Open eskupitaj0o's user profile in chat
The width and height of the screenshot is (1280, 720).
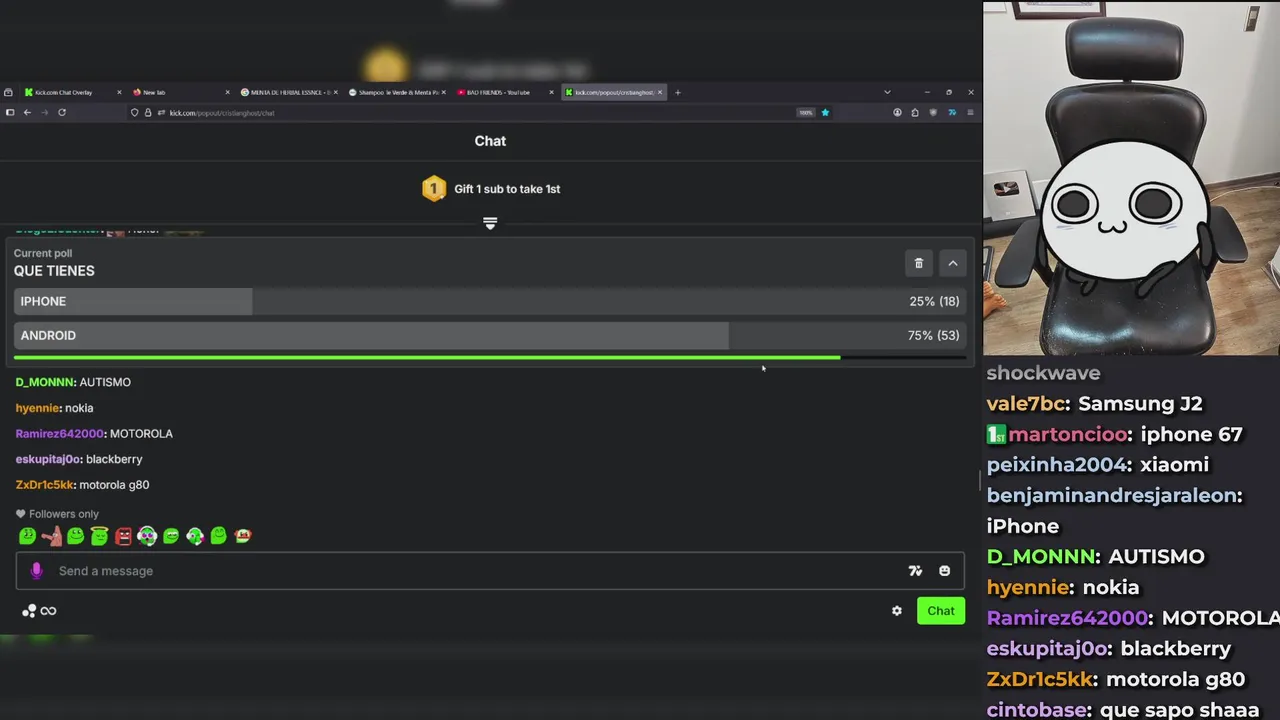pos(48,459)
